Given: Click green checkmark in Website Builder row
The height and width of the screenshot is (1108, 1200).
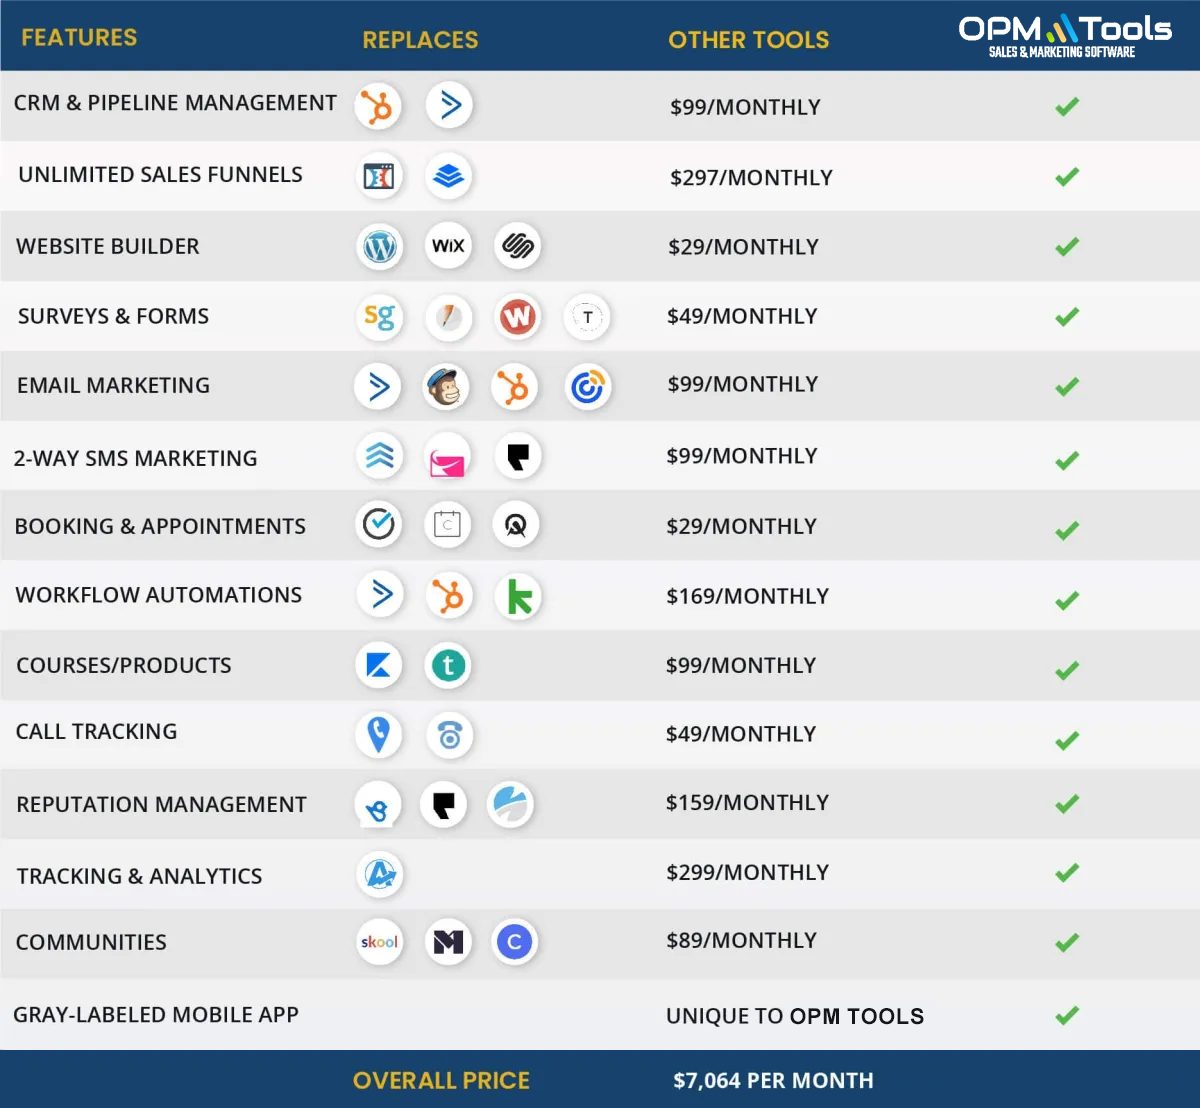Looking at the screenshot, I should pyautogui.click(x=1067, y=246).
